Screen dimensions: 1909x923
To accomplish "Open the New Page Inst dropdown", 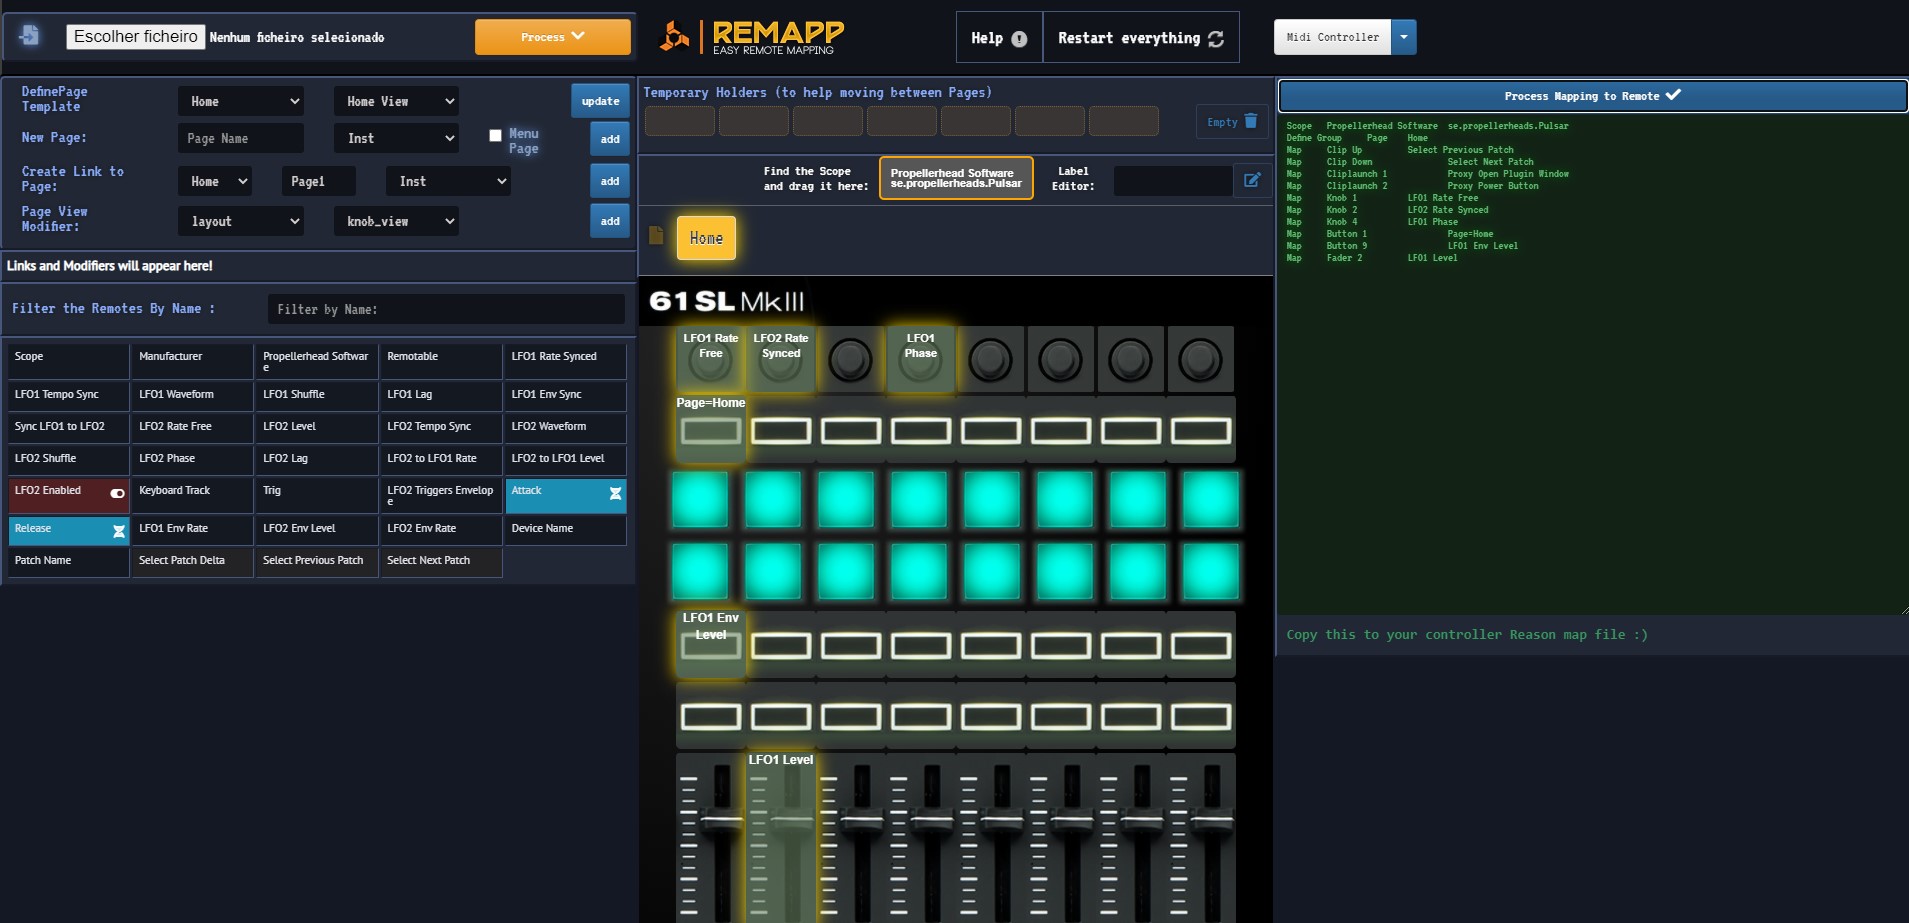I will [x=396, y=138].
